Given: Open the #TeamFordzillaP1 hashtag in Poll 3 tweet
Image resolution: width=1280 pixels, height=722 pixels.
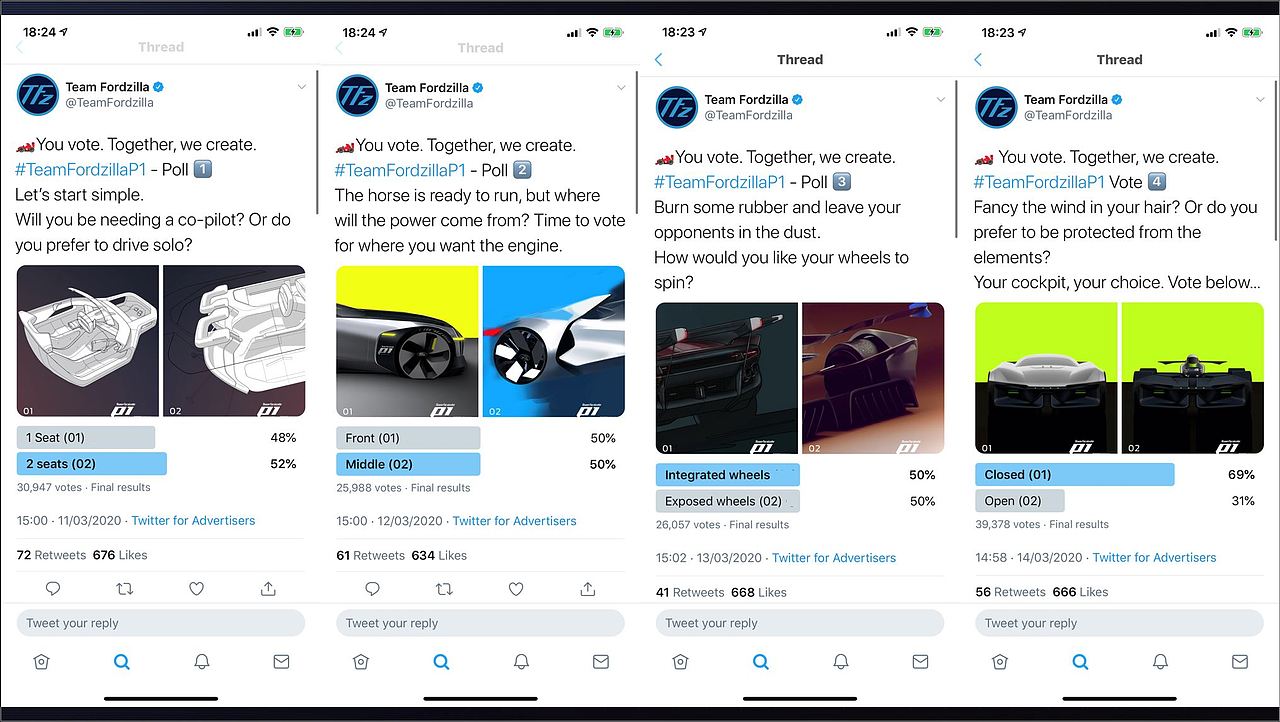Looking at the screenshot, I should tap(720, 182).
